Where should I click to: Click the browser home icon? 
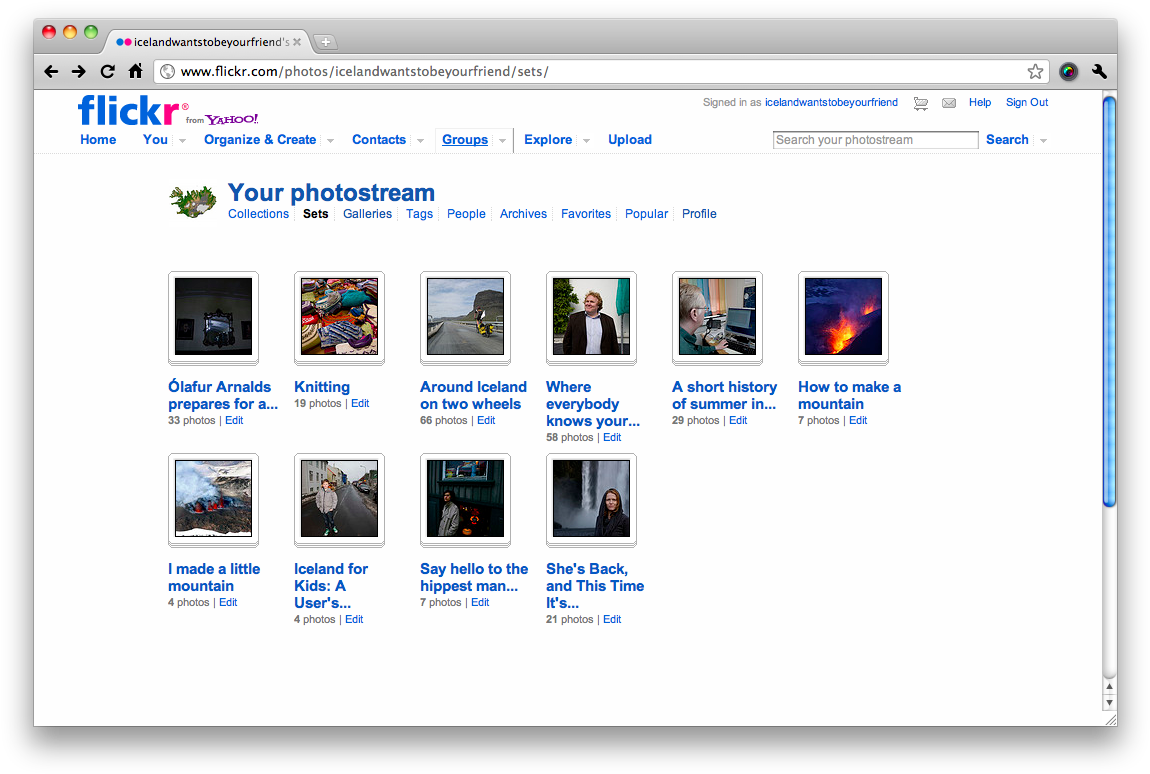point(135,71)
